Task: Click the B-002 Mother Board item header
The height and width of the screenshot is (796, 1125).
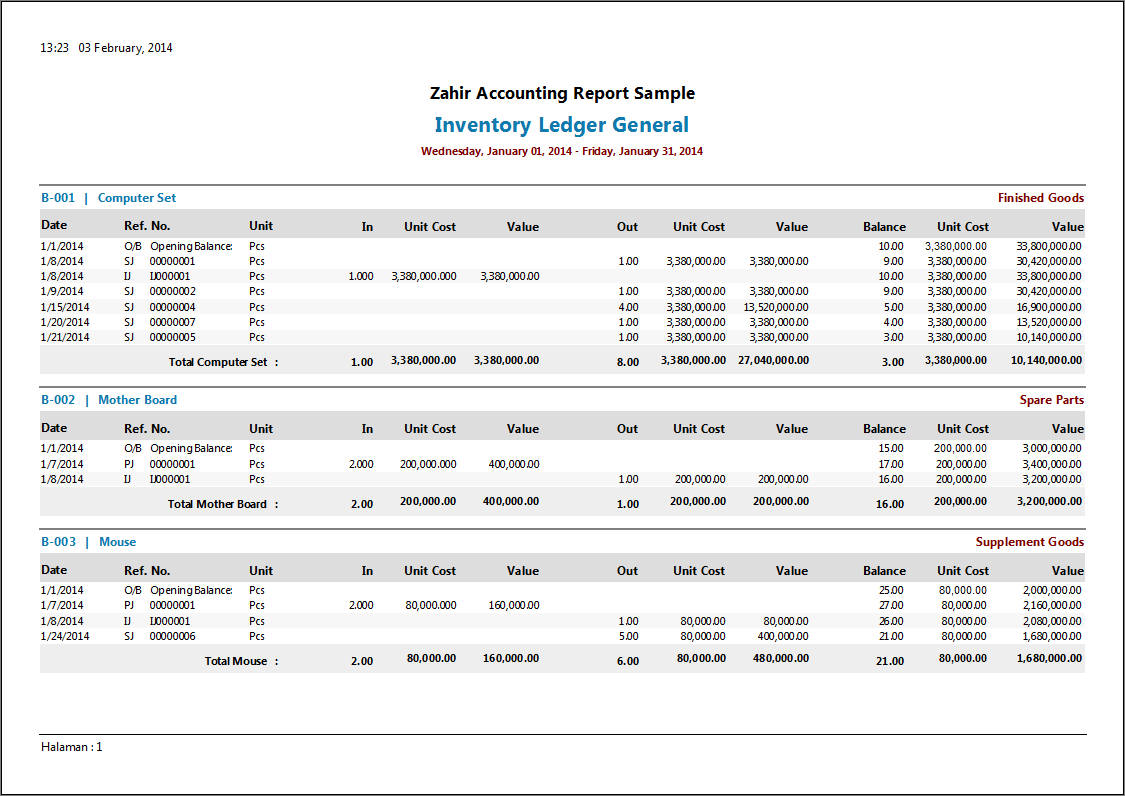Action: point(109,400)
